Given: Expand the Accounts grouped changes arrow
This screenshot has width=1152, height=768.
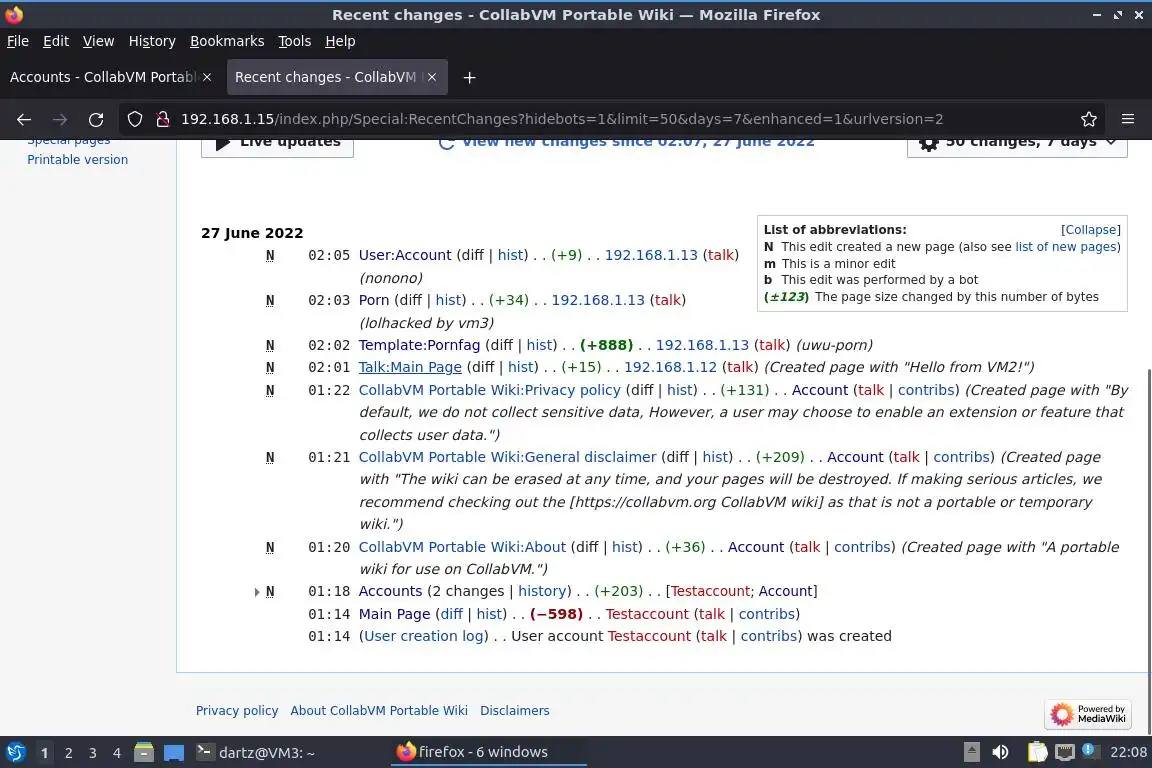Looking at the screenshot, I should (x=256, y=592).
